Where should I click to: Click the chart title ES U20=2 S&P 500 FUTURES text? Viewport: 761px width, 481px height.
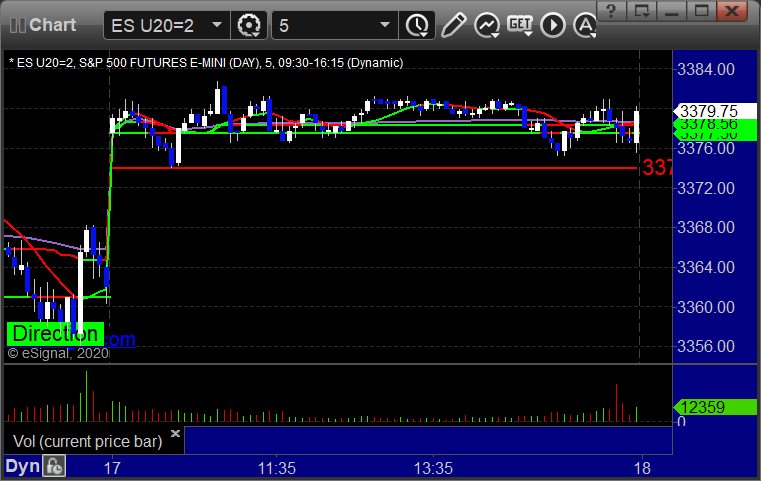[x=206, y=63]
